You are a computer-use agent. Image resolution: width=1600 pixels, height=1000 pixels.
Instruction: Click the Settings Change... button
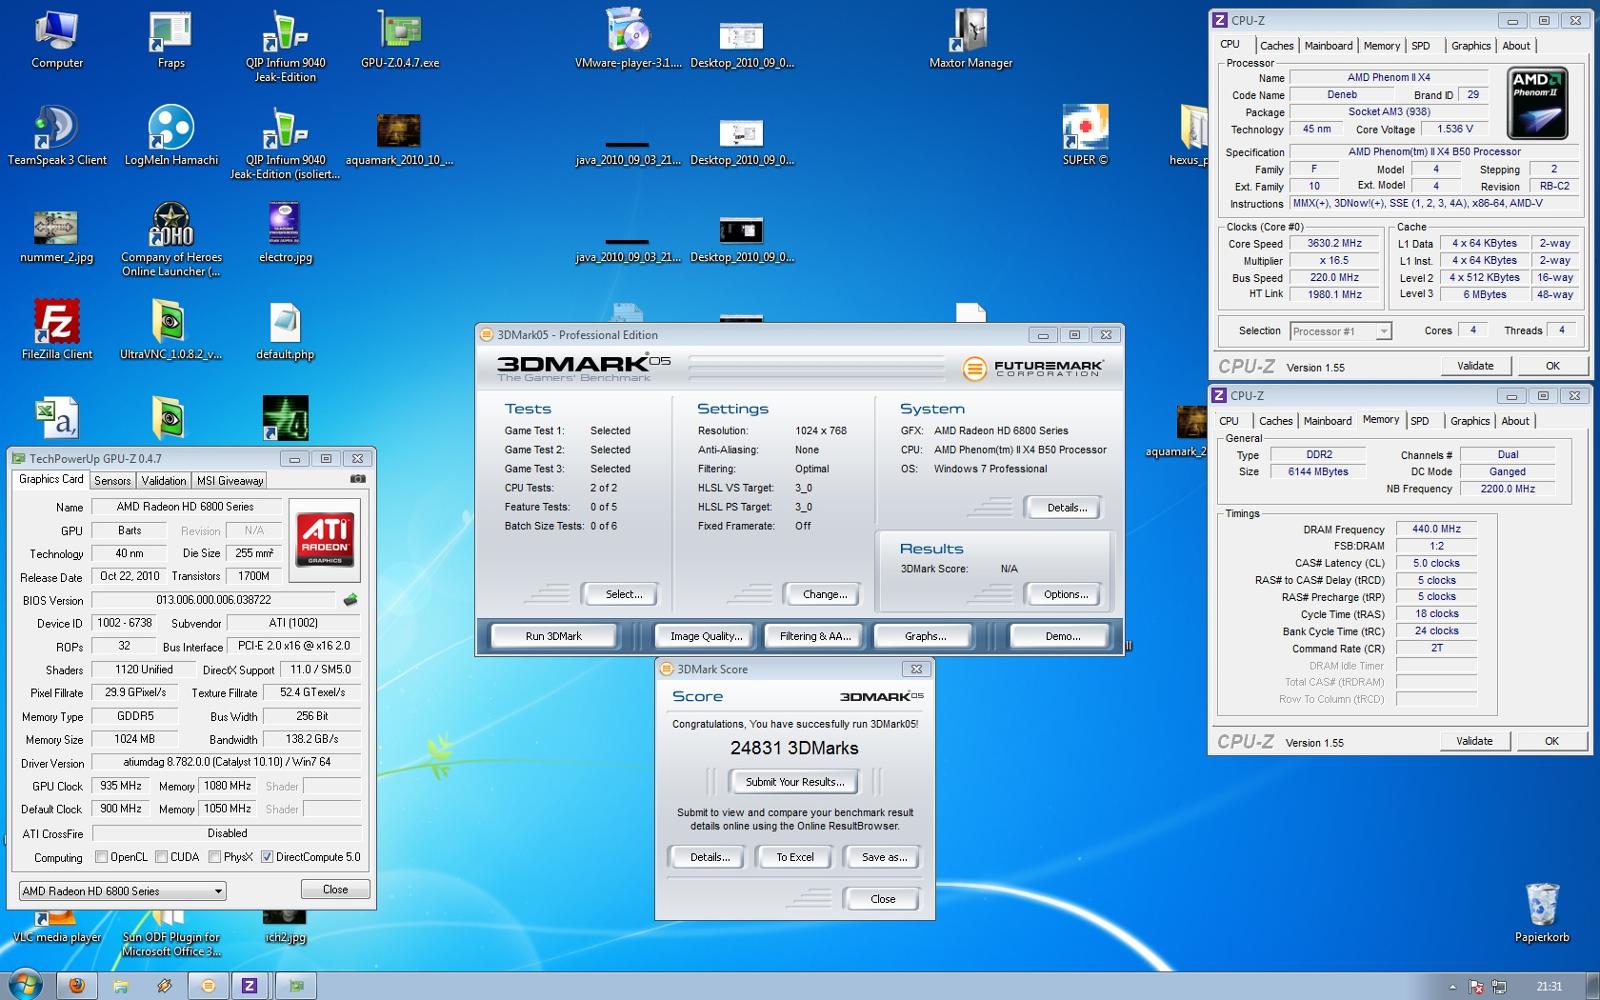825,594
